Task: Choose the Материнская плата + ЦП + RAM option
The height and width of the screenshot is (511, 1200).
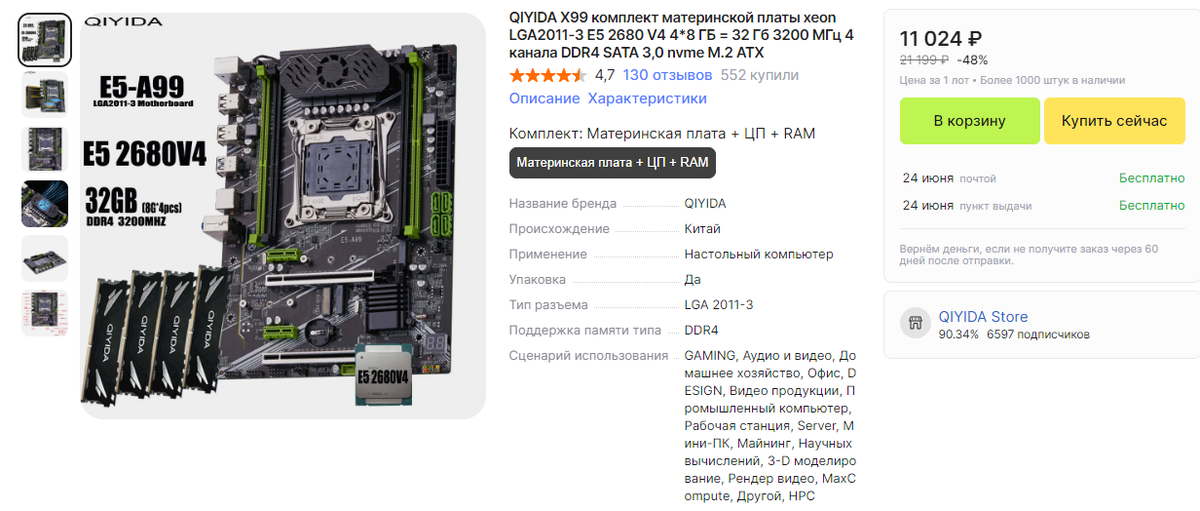Action: click(x=612, y=163)
